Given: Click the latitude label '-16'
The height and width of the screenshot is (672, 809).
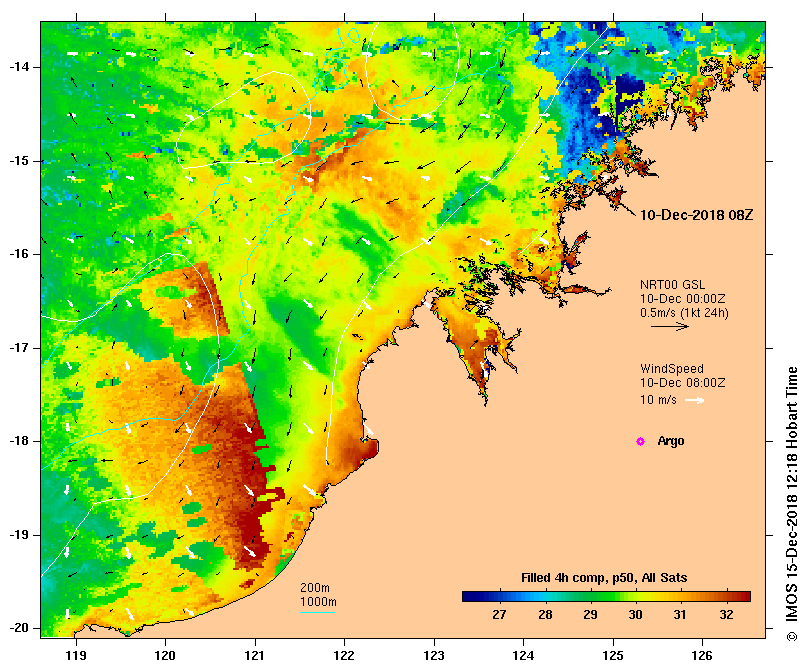Looking at the screenshot, I should pos(19,254).
